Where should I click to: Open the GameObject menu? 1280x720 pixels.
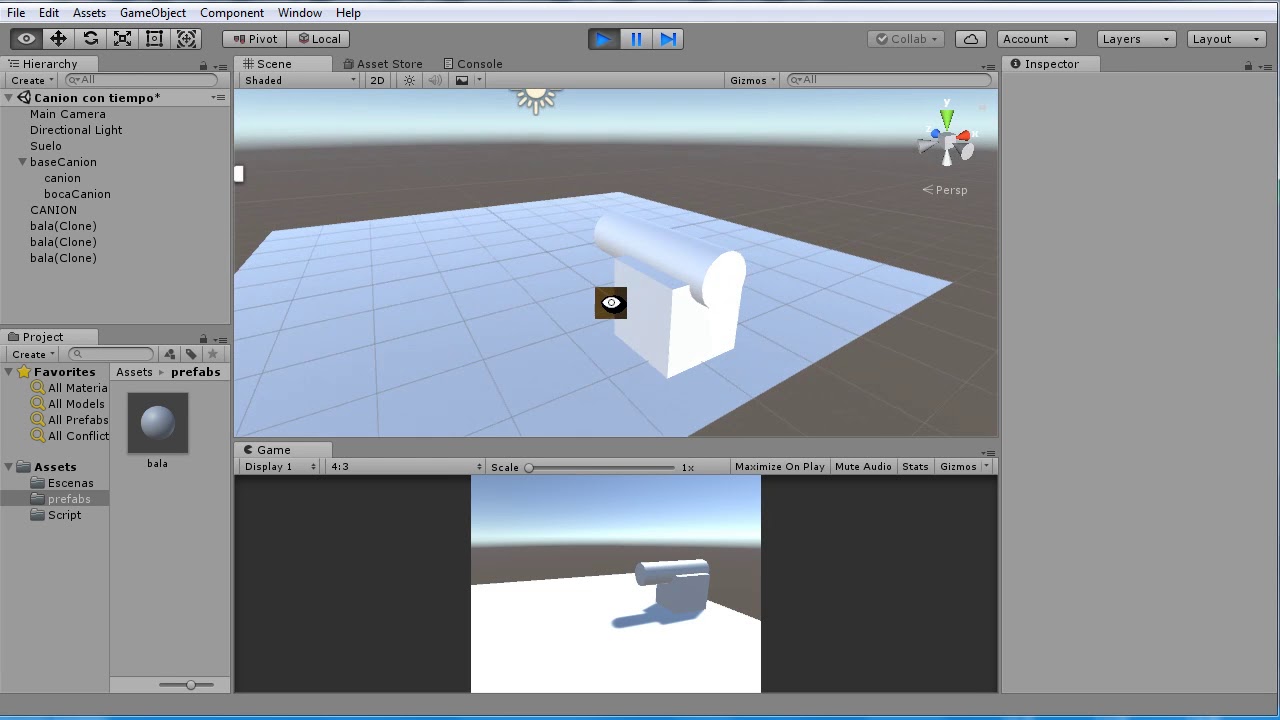point(153,13)
